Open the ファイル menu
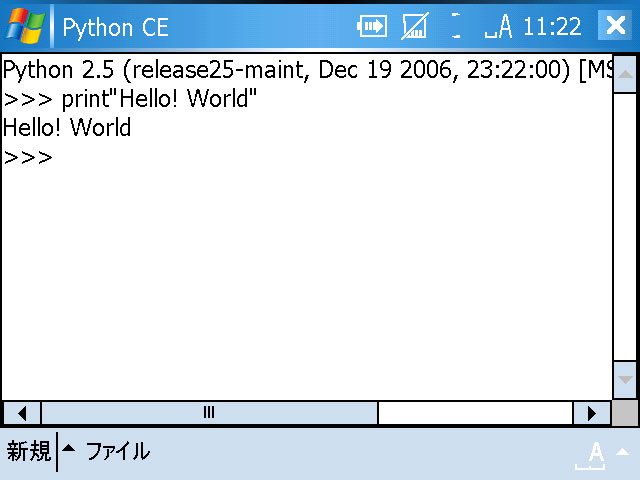640x480 pixels. point(118,451)
